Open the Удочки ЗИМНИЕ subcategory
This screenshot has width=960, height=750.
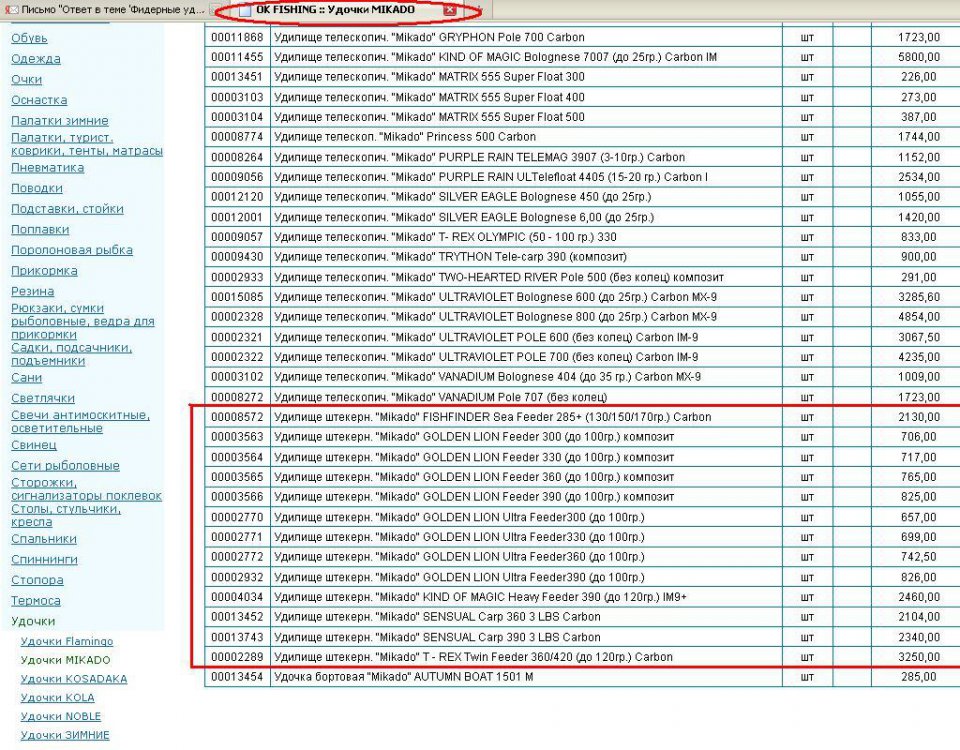[x=65, y=735]
